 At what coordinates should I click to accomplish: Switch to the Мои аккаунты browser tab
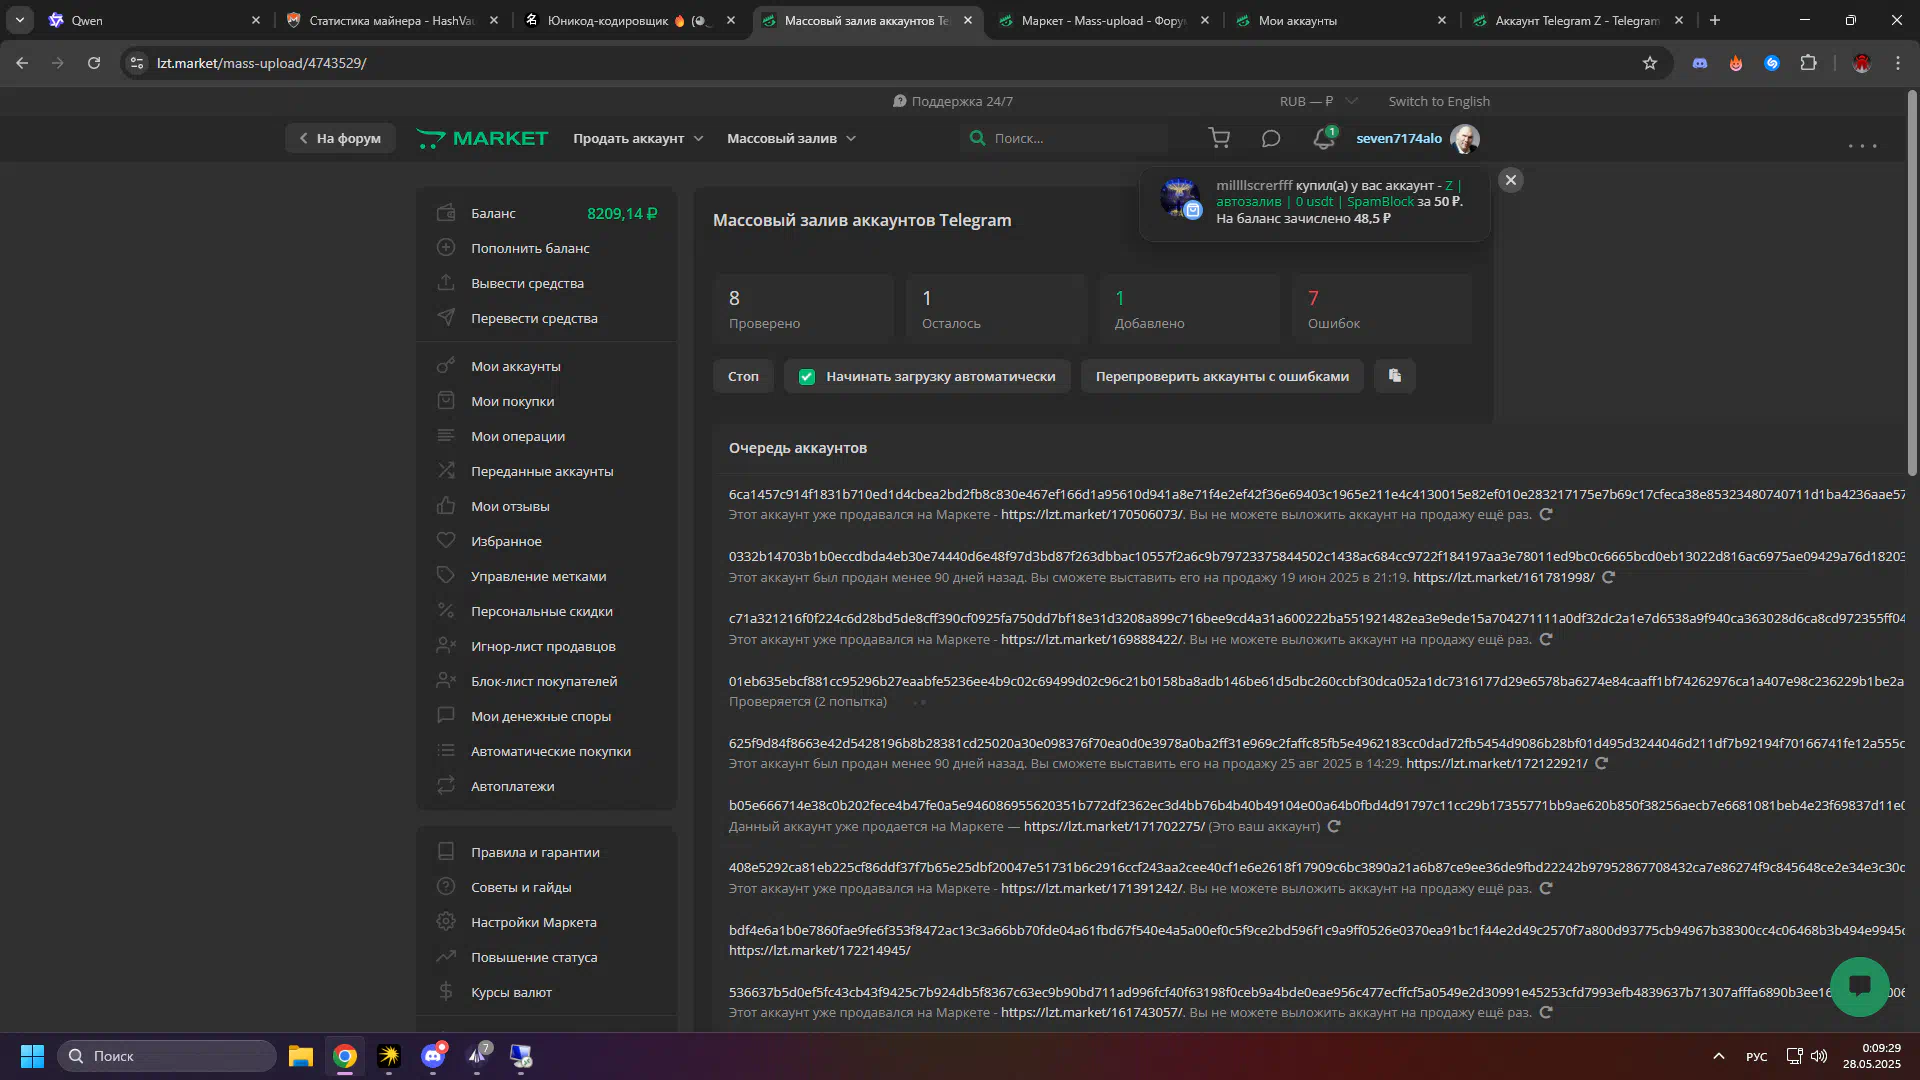1342,20
